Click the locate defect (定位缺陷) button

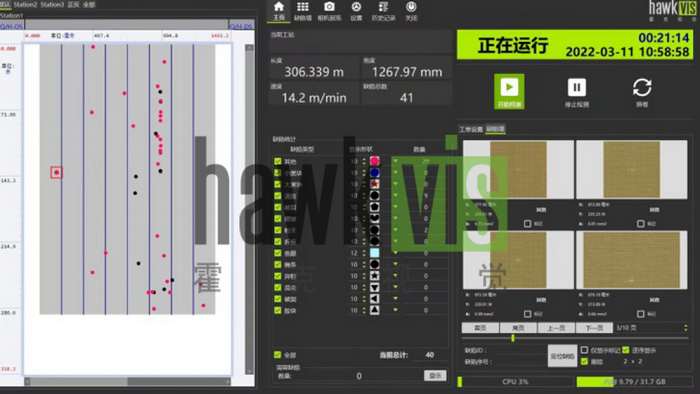pos(562,356)
